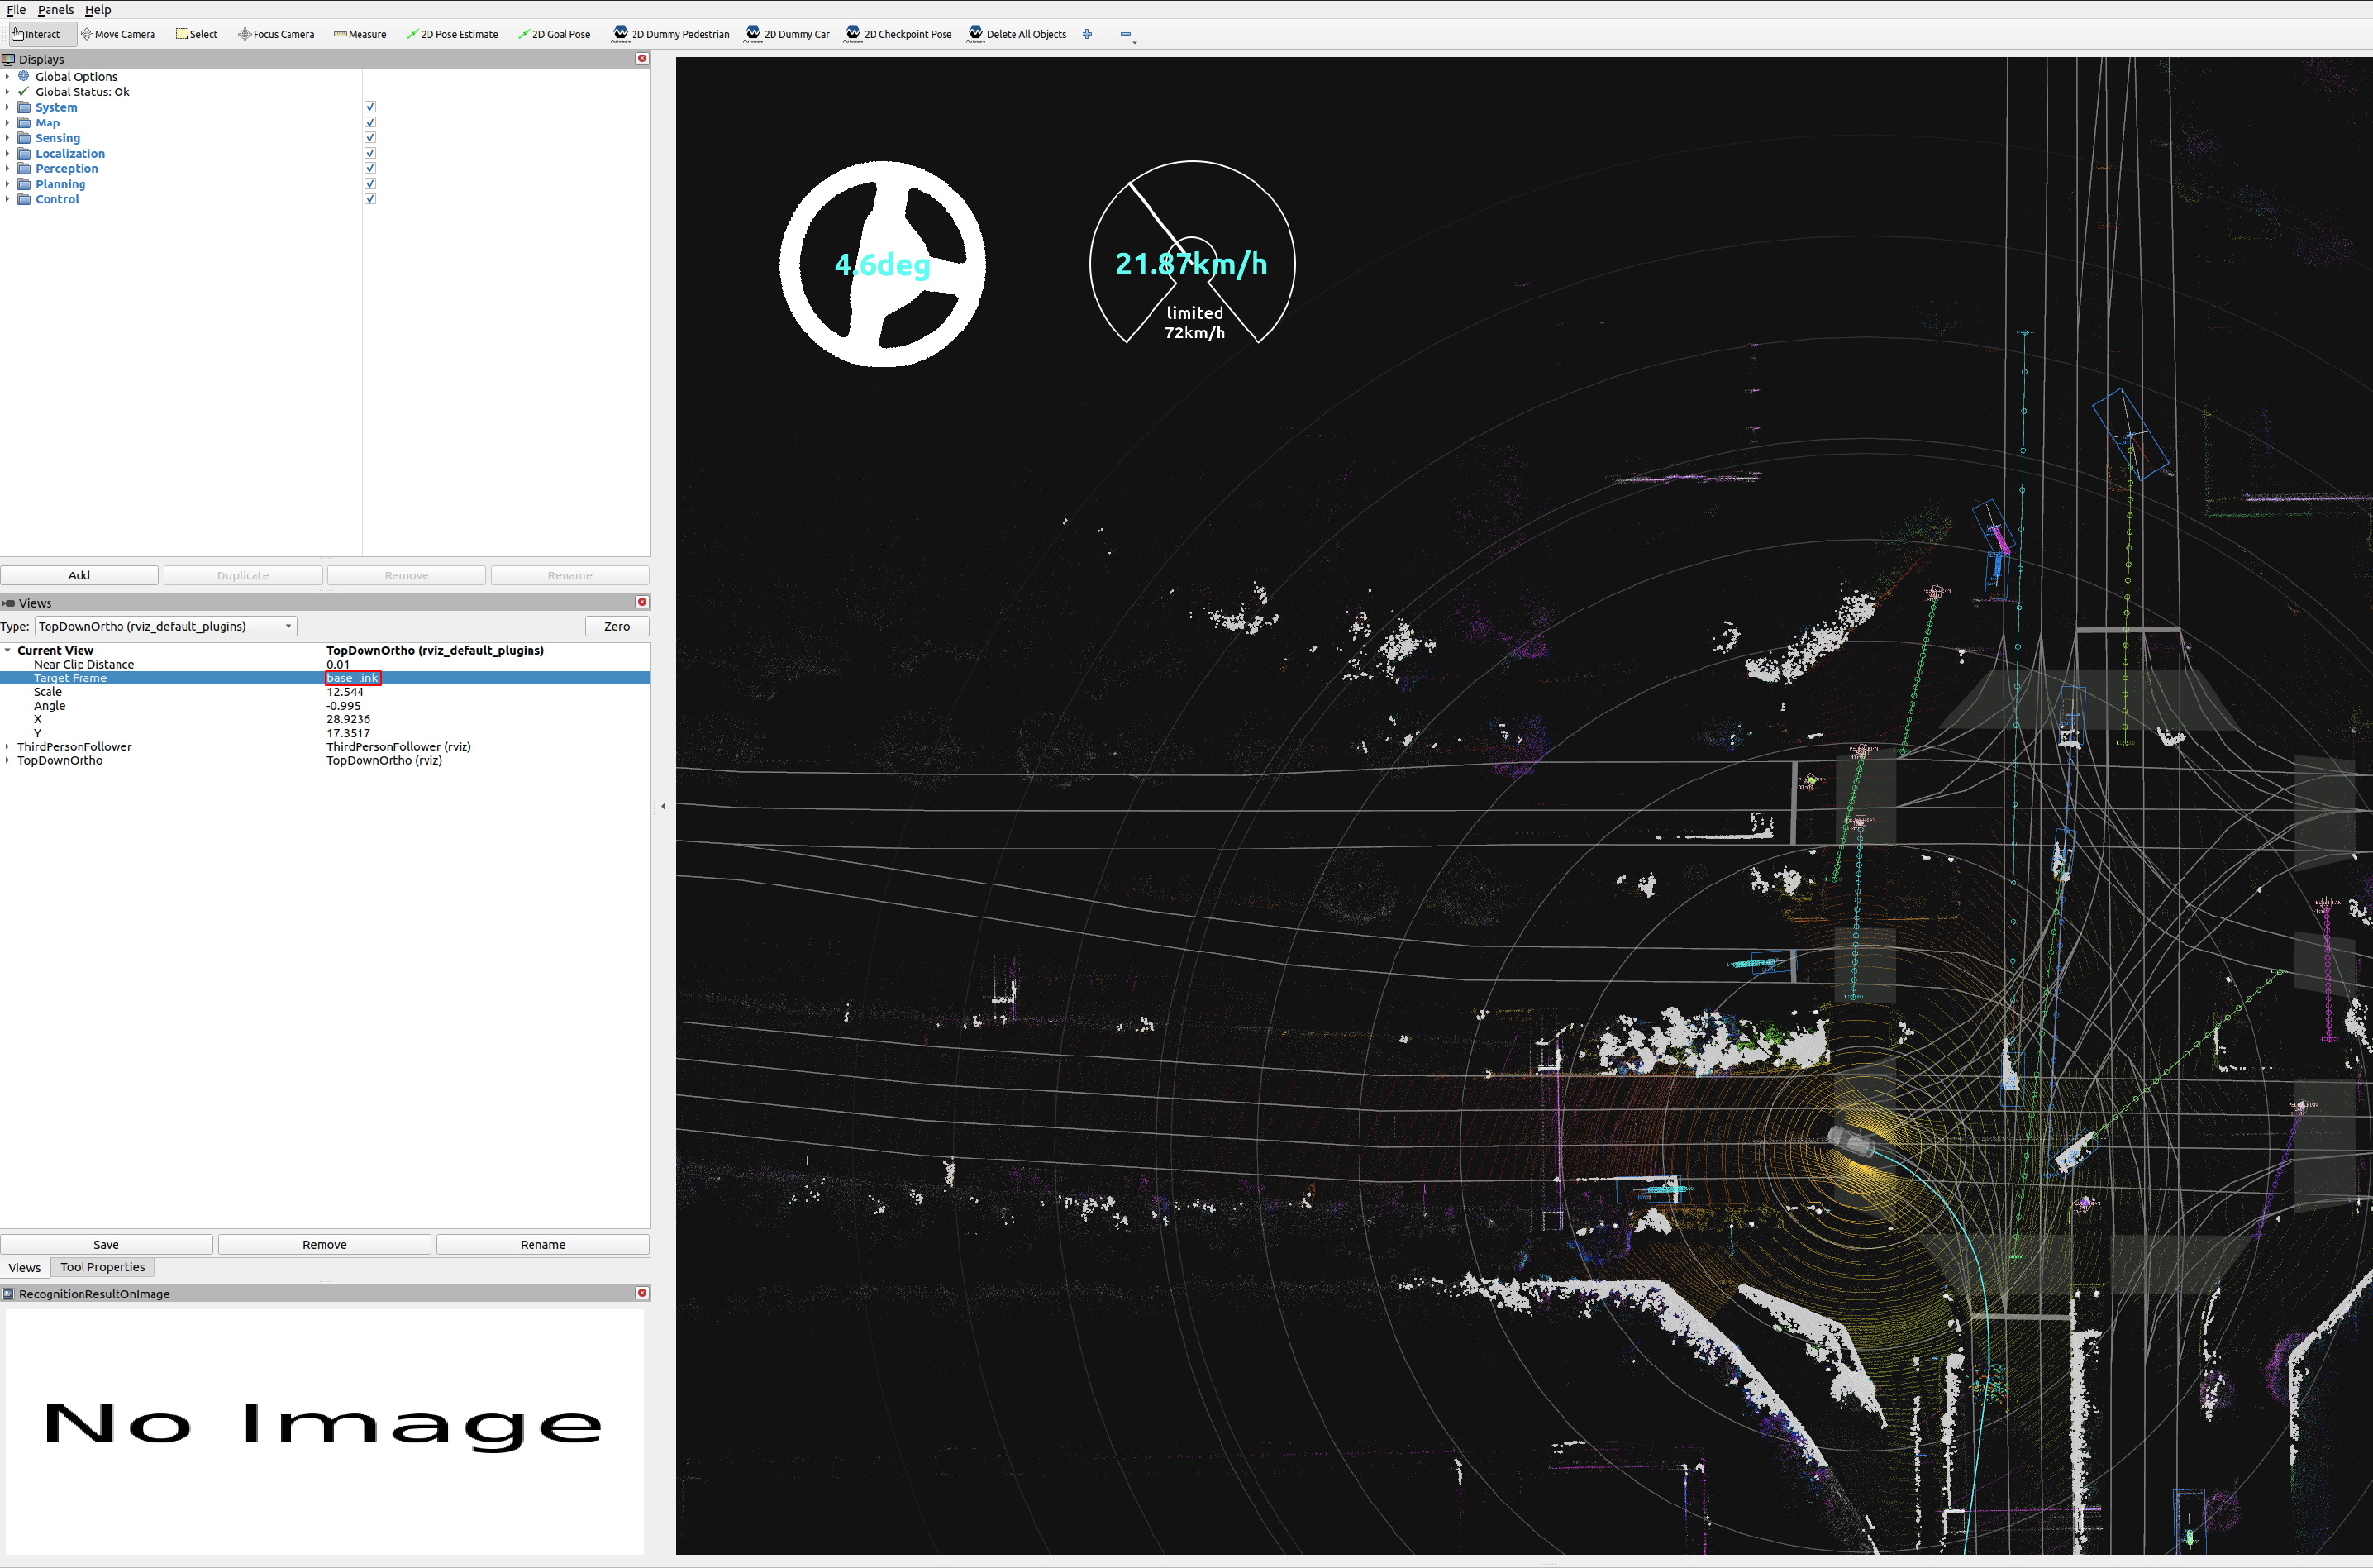This screenshot has height=1568, width=2373.
Task: Expand the ThirdPersonFollower view entry
Action: [x=7, y=747]
